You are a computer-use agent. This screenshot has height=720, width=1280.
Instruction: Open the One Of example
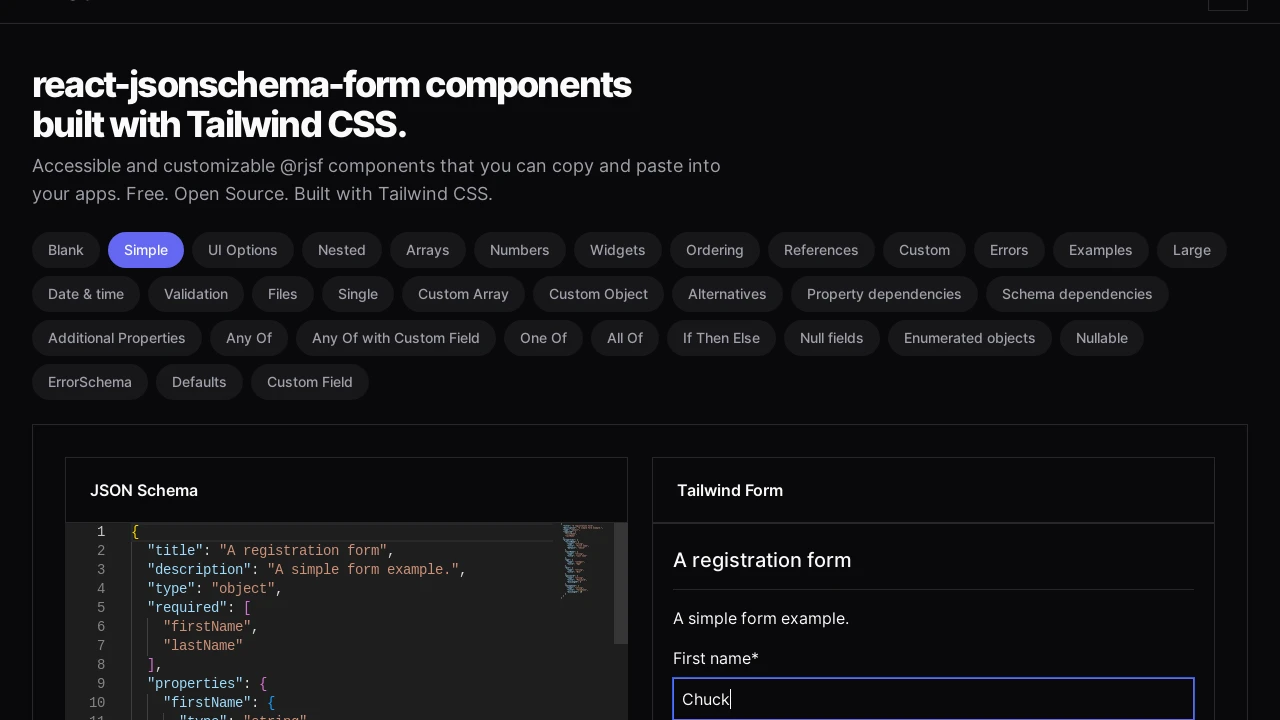544,338
